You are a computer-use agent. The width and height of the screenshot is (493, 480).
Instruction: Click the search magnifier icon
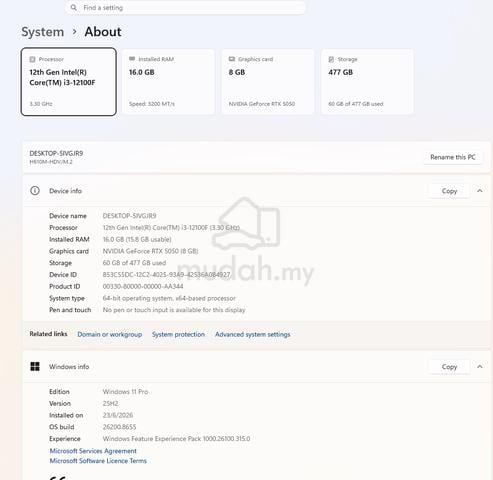point(74,7)
